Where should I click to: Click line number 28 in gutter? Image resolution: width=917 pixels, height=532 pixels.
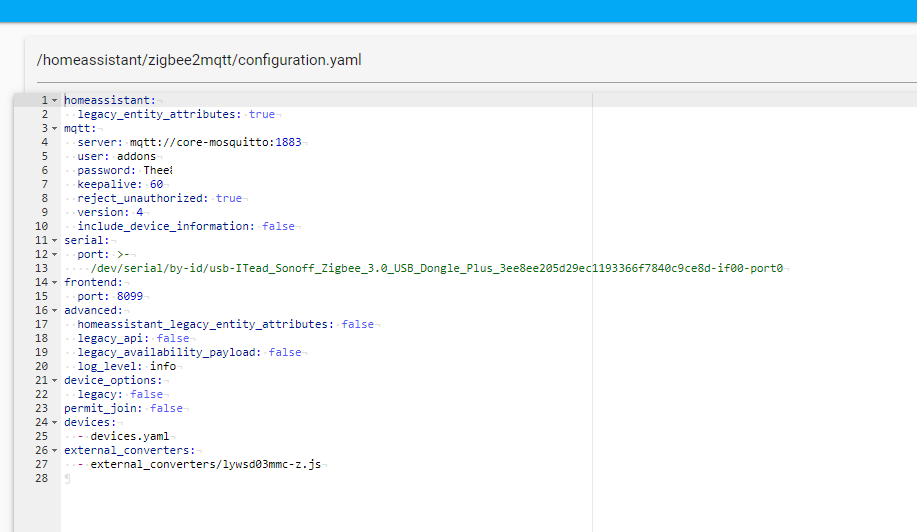tap(41, 479)
